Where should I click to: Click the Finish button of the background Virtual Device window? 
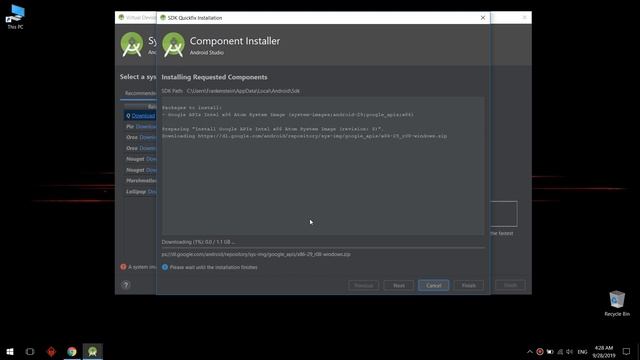tap(510, 285)
